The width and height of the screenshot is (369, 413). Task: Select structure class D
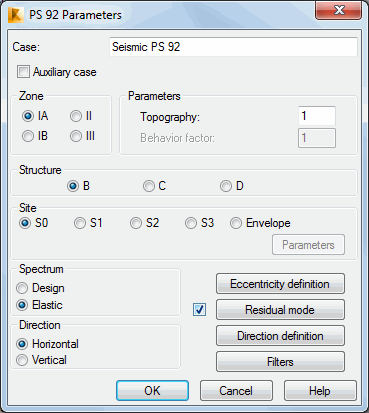(226, 186)
